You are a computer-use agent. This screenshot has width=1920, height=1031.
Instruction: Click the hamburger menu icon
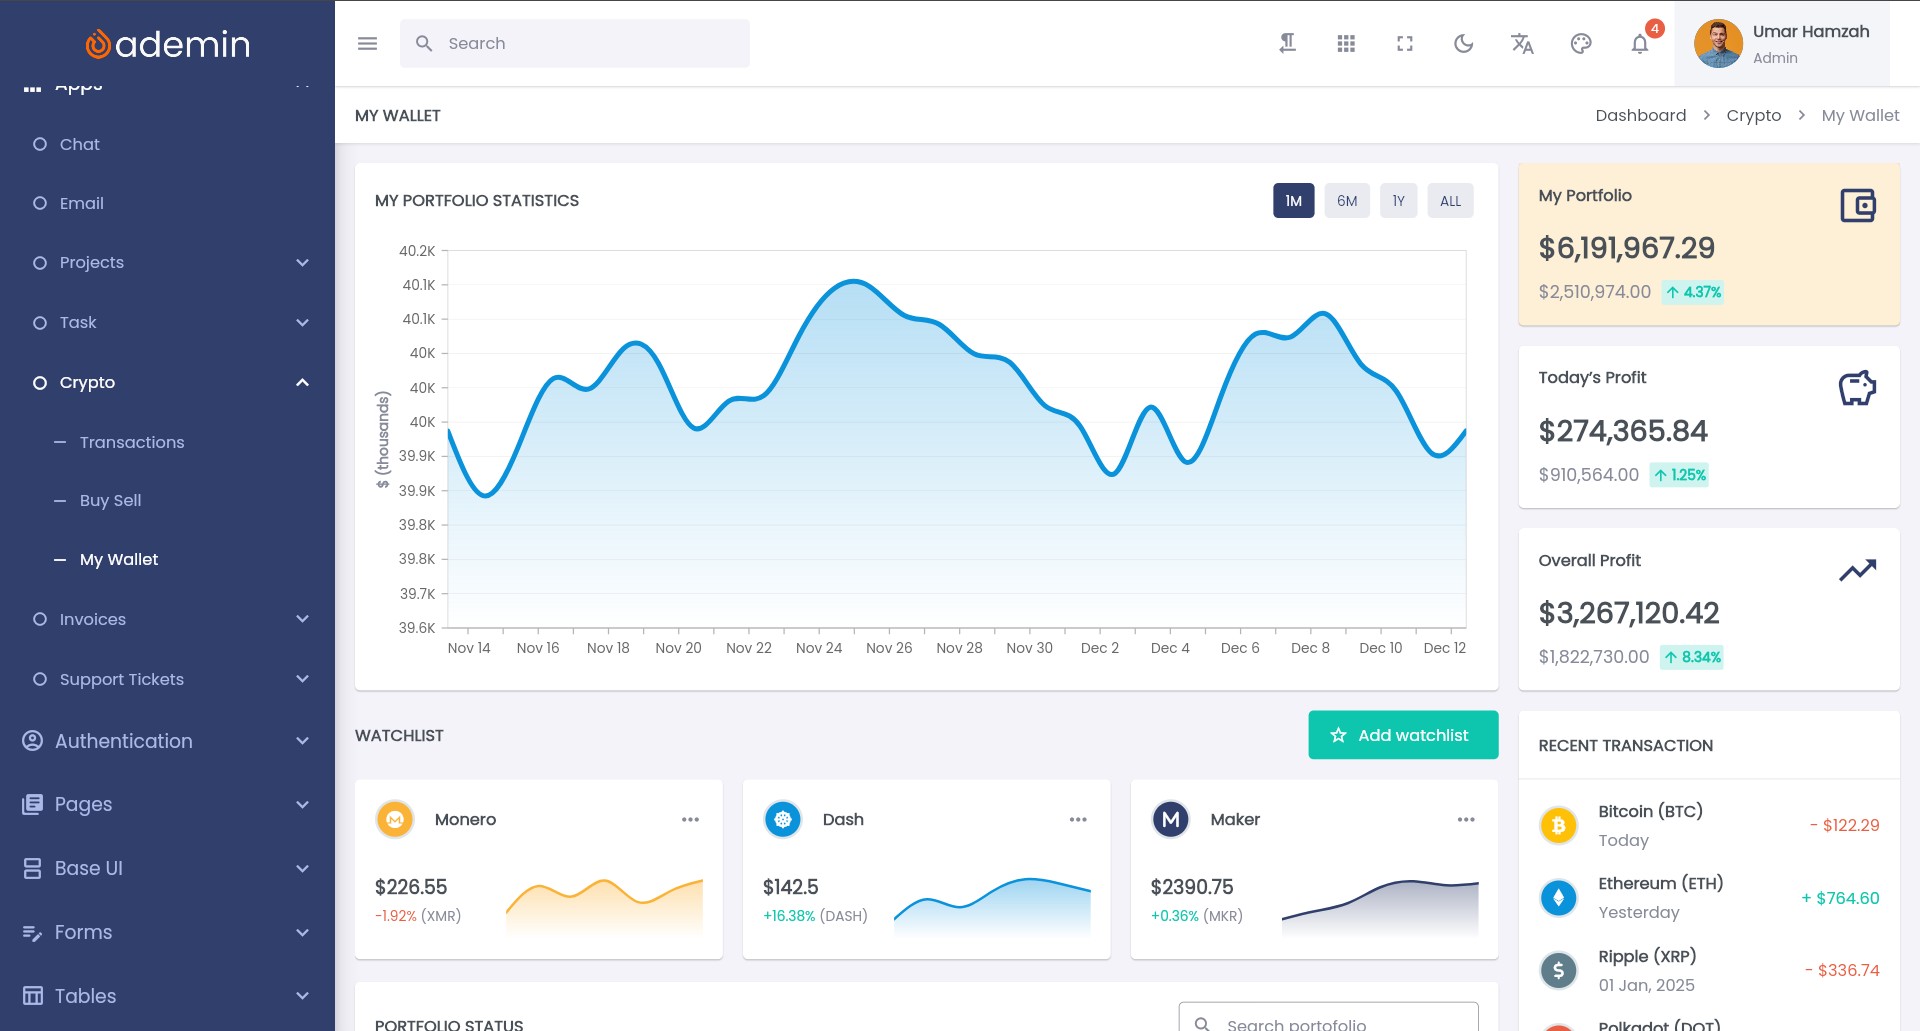tap(367, 44)
